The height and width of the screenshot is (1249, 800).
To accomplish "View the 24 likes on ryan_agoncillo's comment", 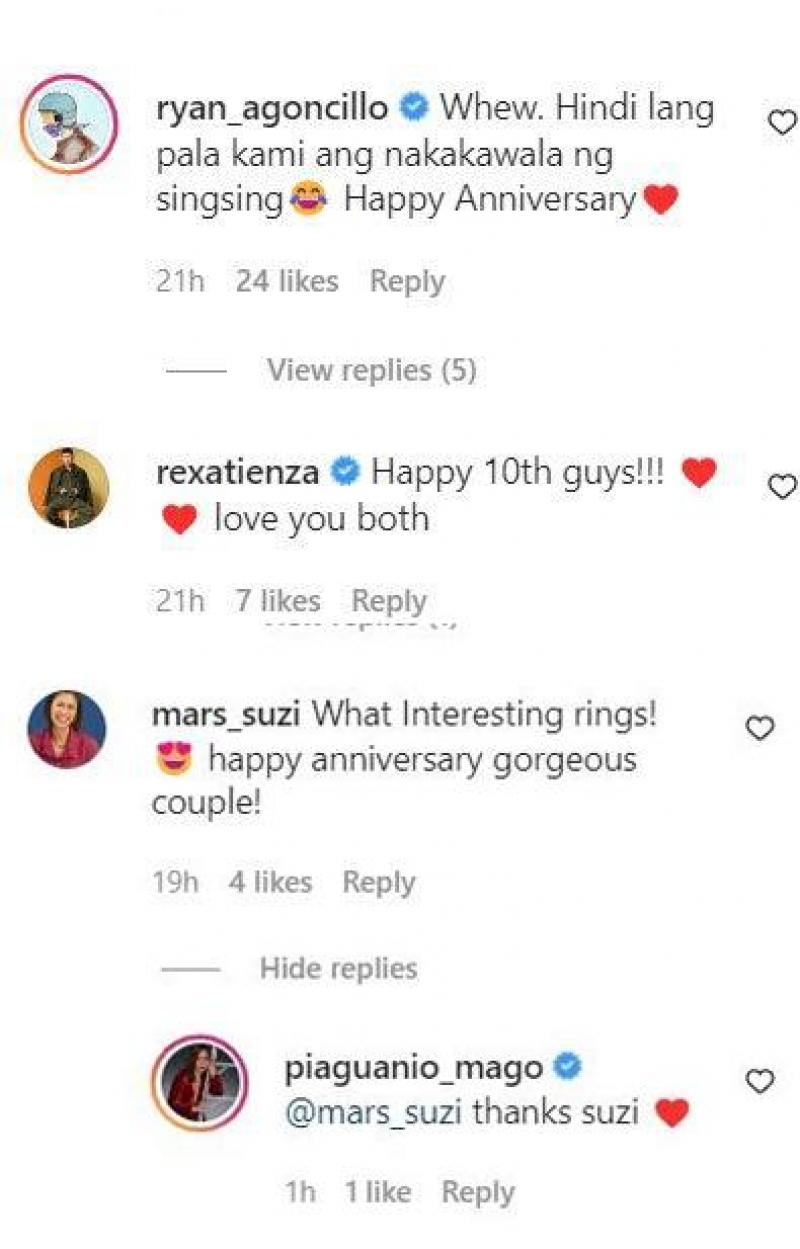I will [287, 282].
